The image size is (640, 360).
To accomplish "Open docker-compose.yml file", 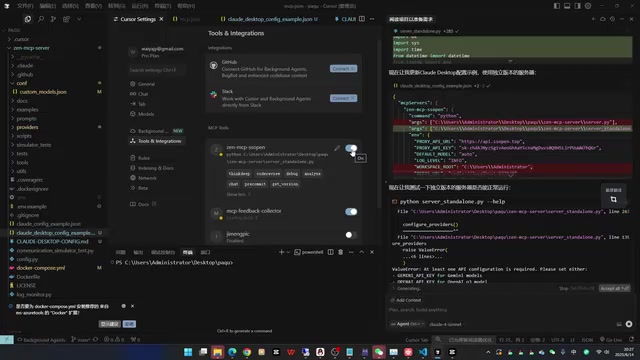I will [x=40, y=268].
